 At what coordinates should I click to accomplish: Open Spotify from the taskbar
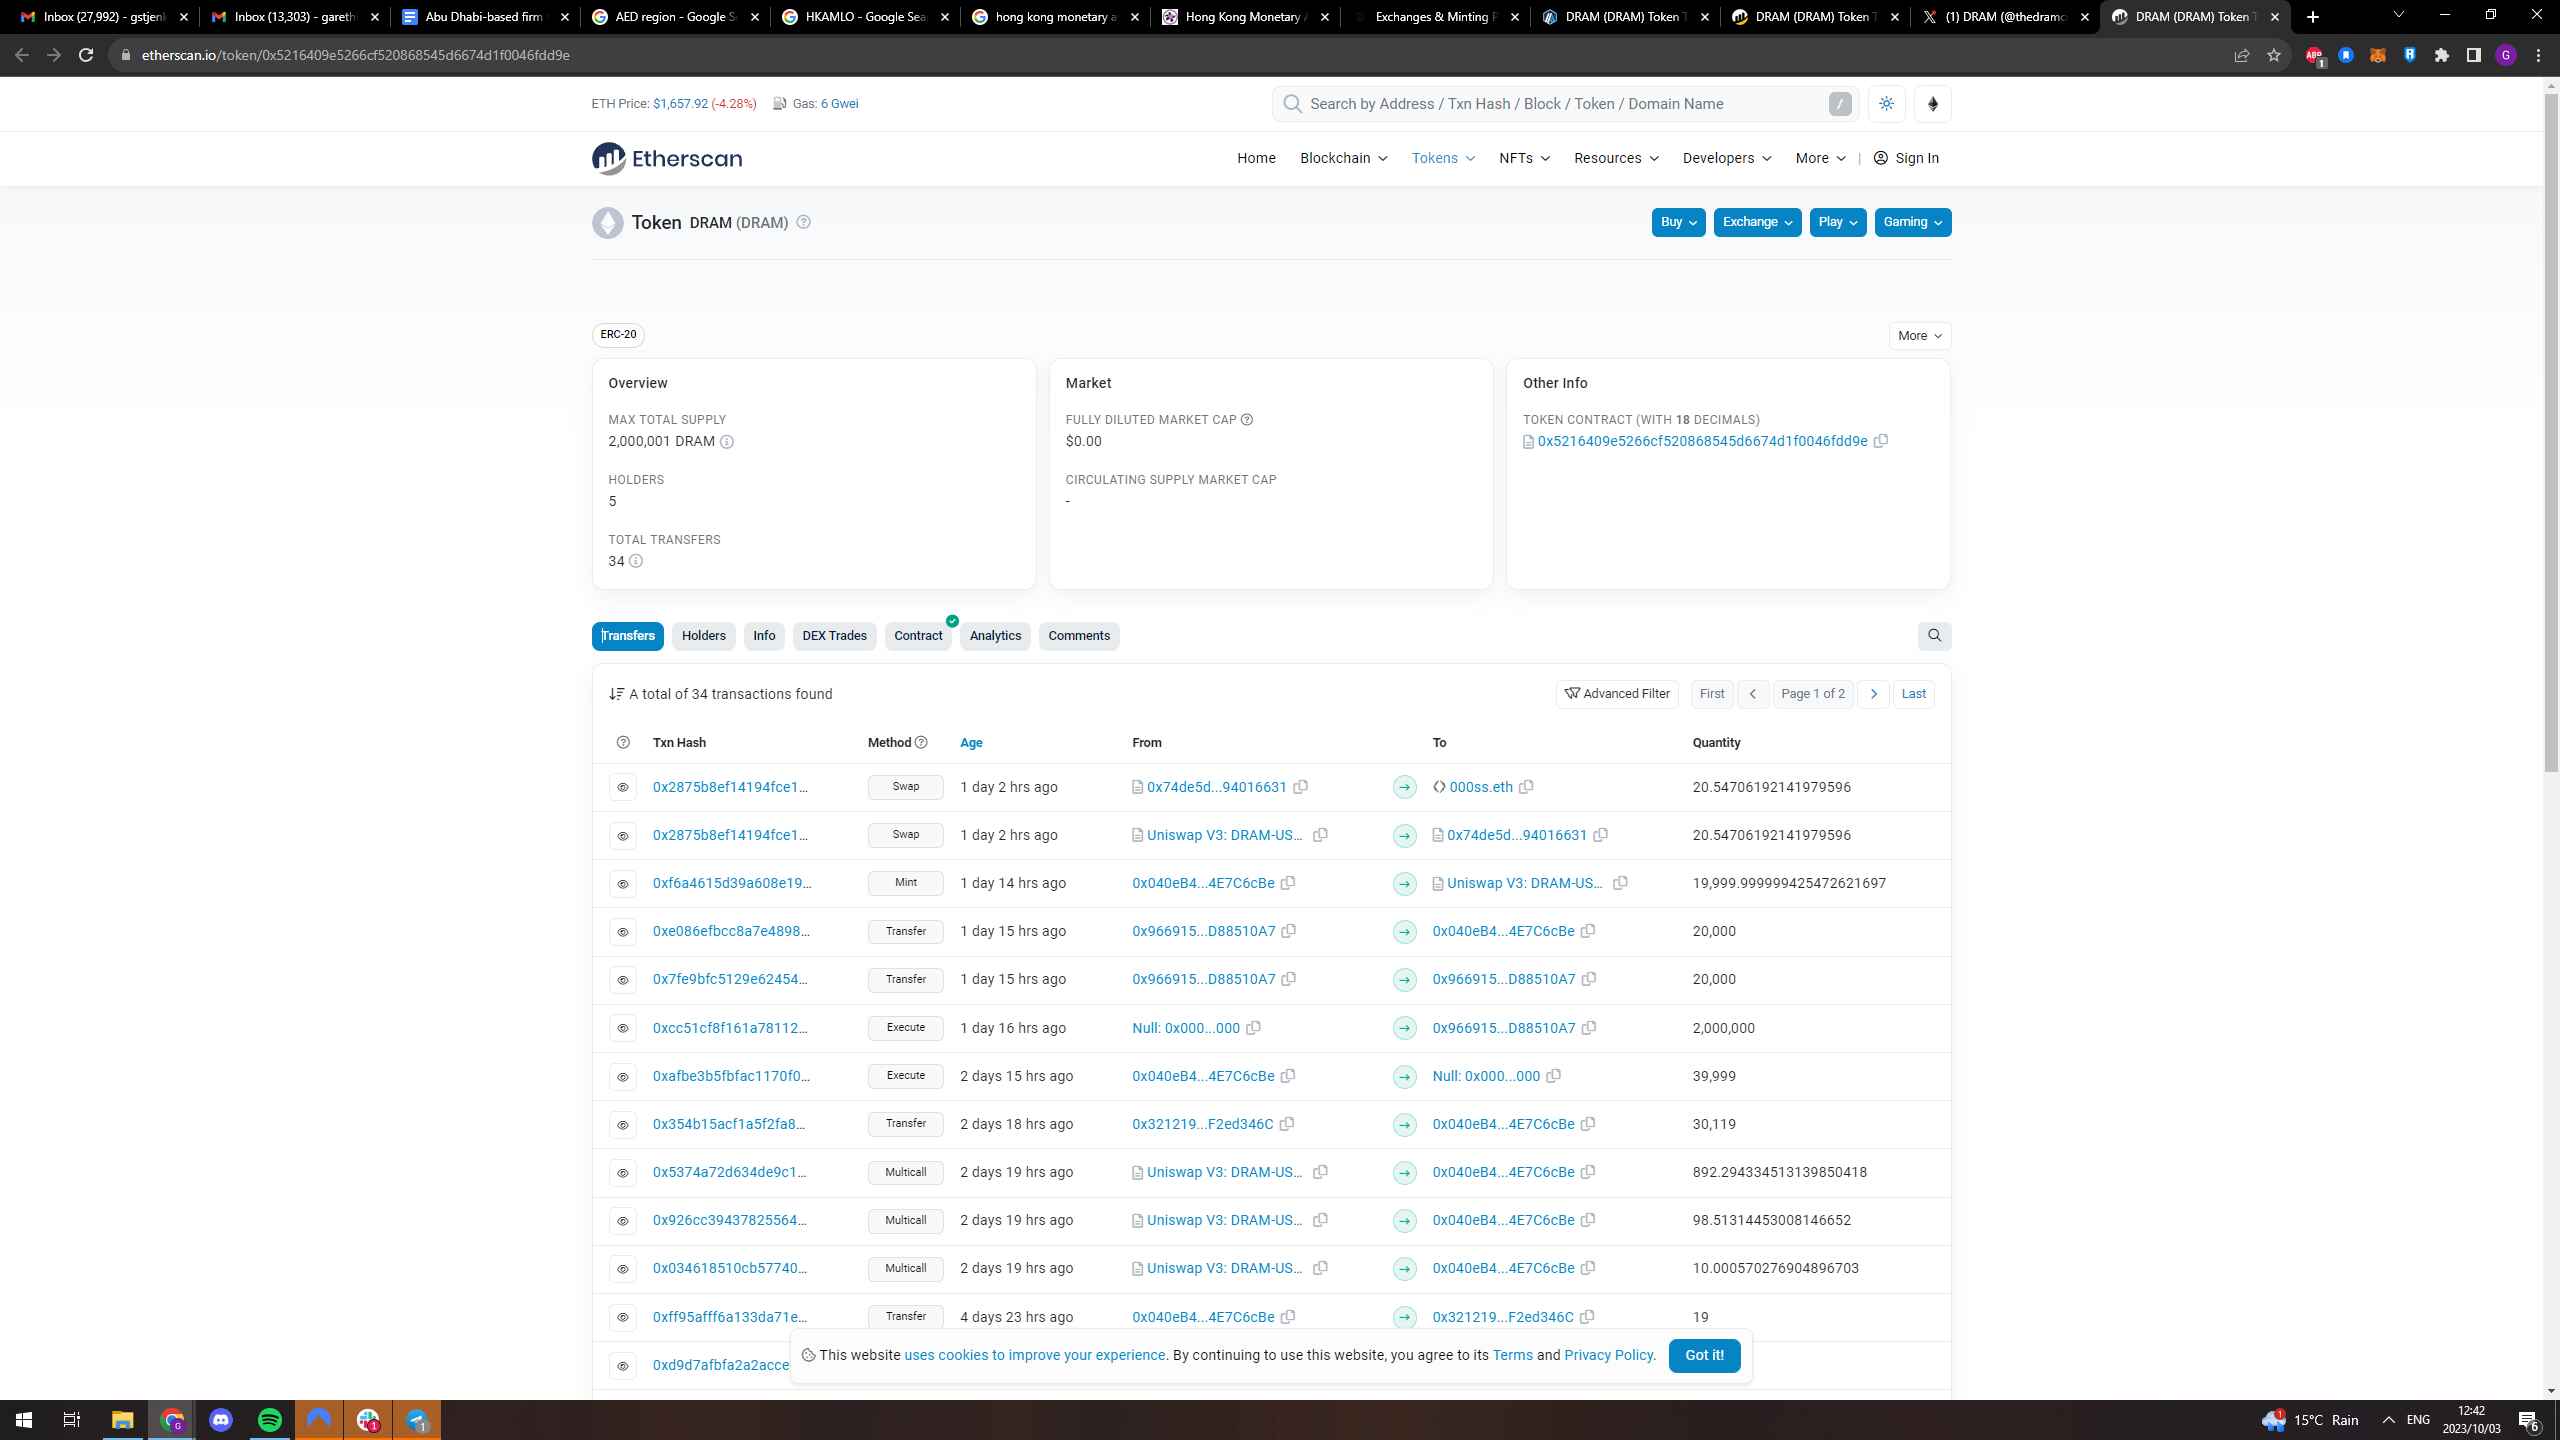270,1420
